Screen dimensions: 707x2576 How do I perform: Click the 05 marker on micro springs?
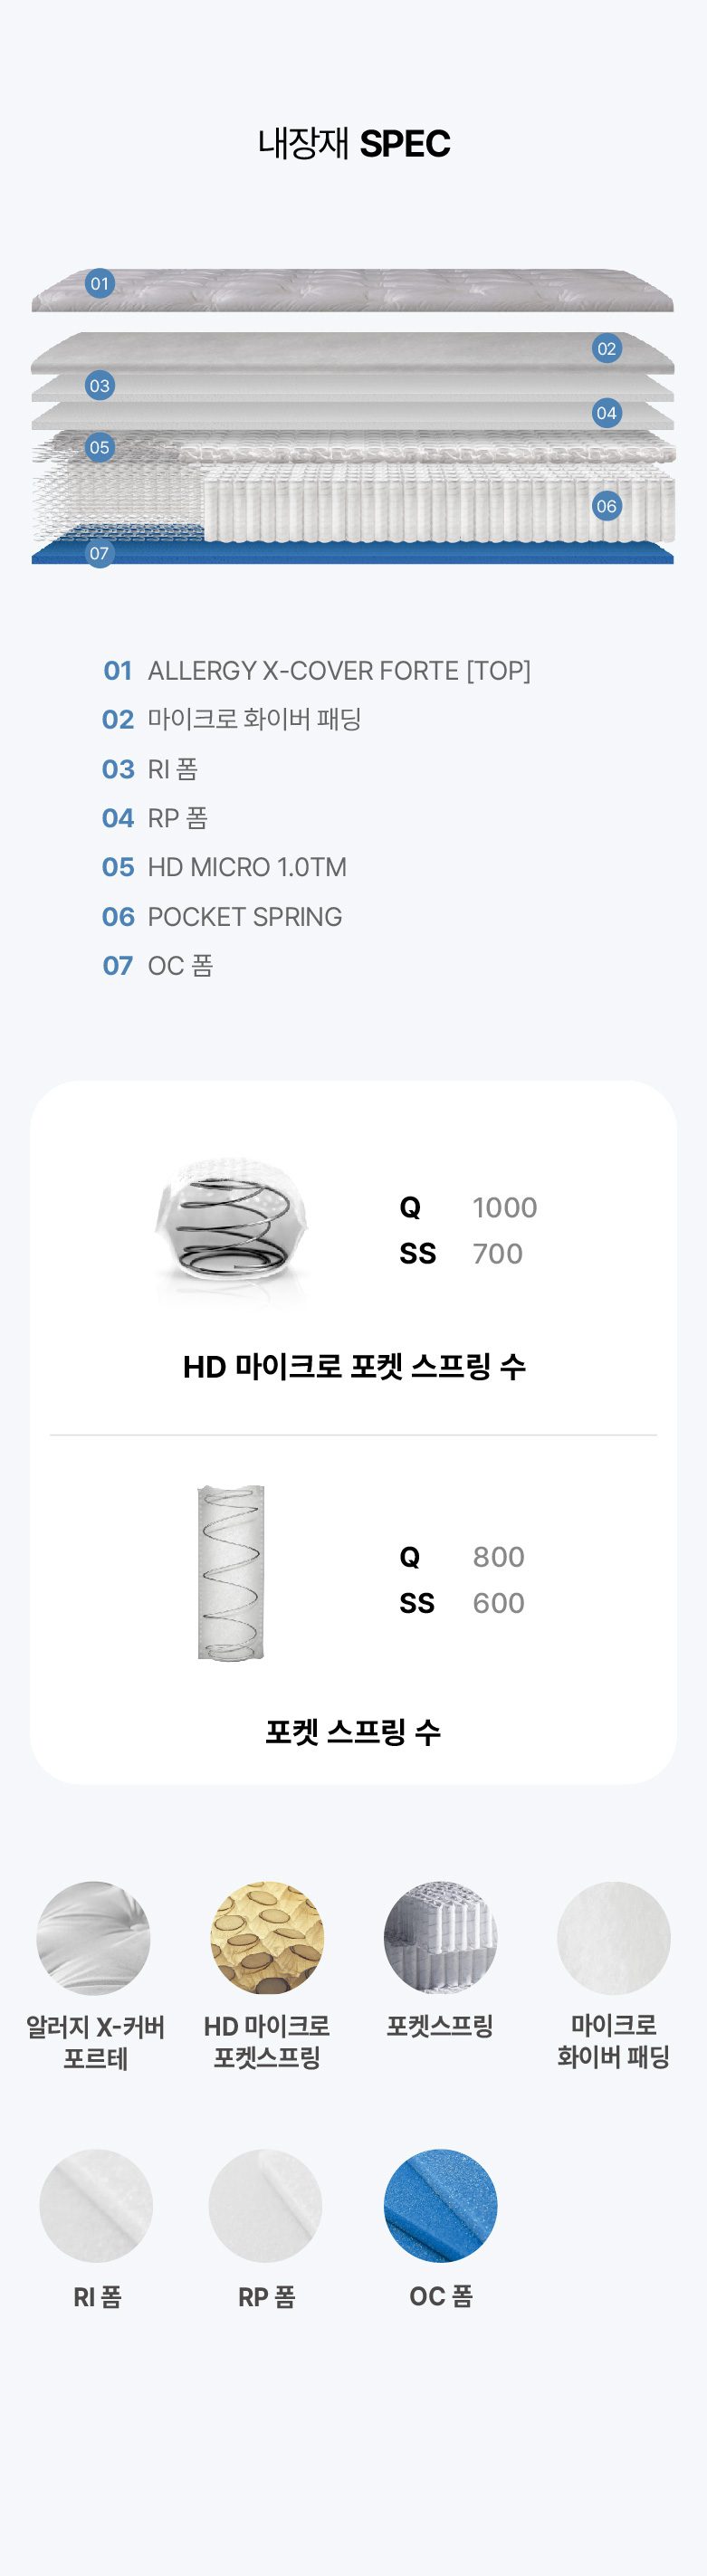(99, 447)
